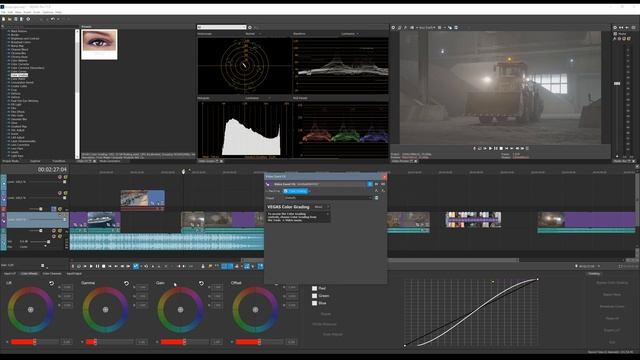Expand Color Corrector (Secondary) effect in list
The width and height of the screenshot is (640, 360).
(9, 68)
